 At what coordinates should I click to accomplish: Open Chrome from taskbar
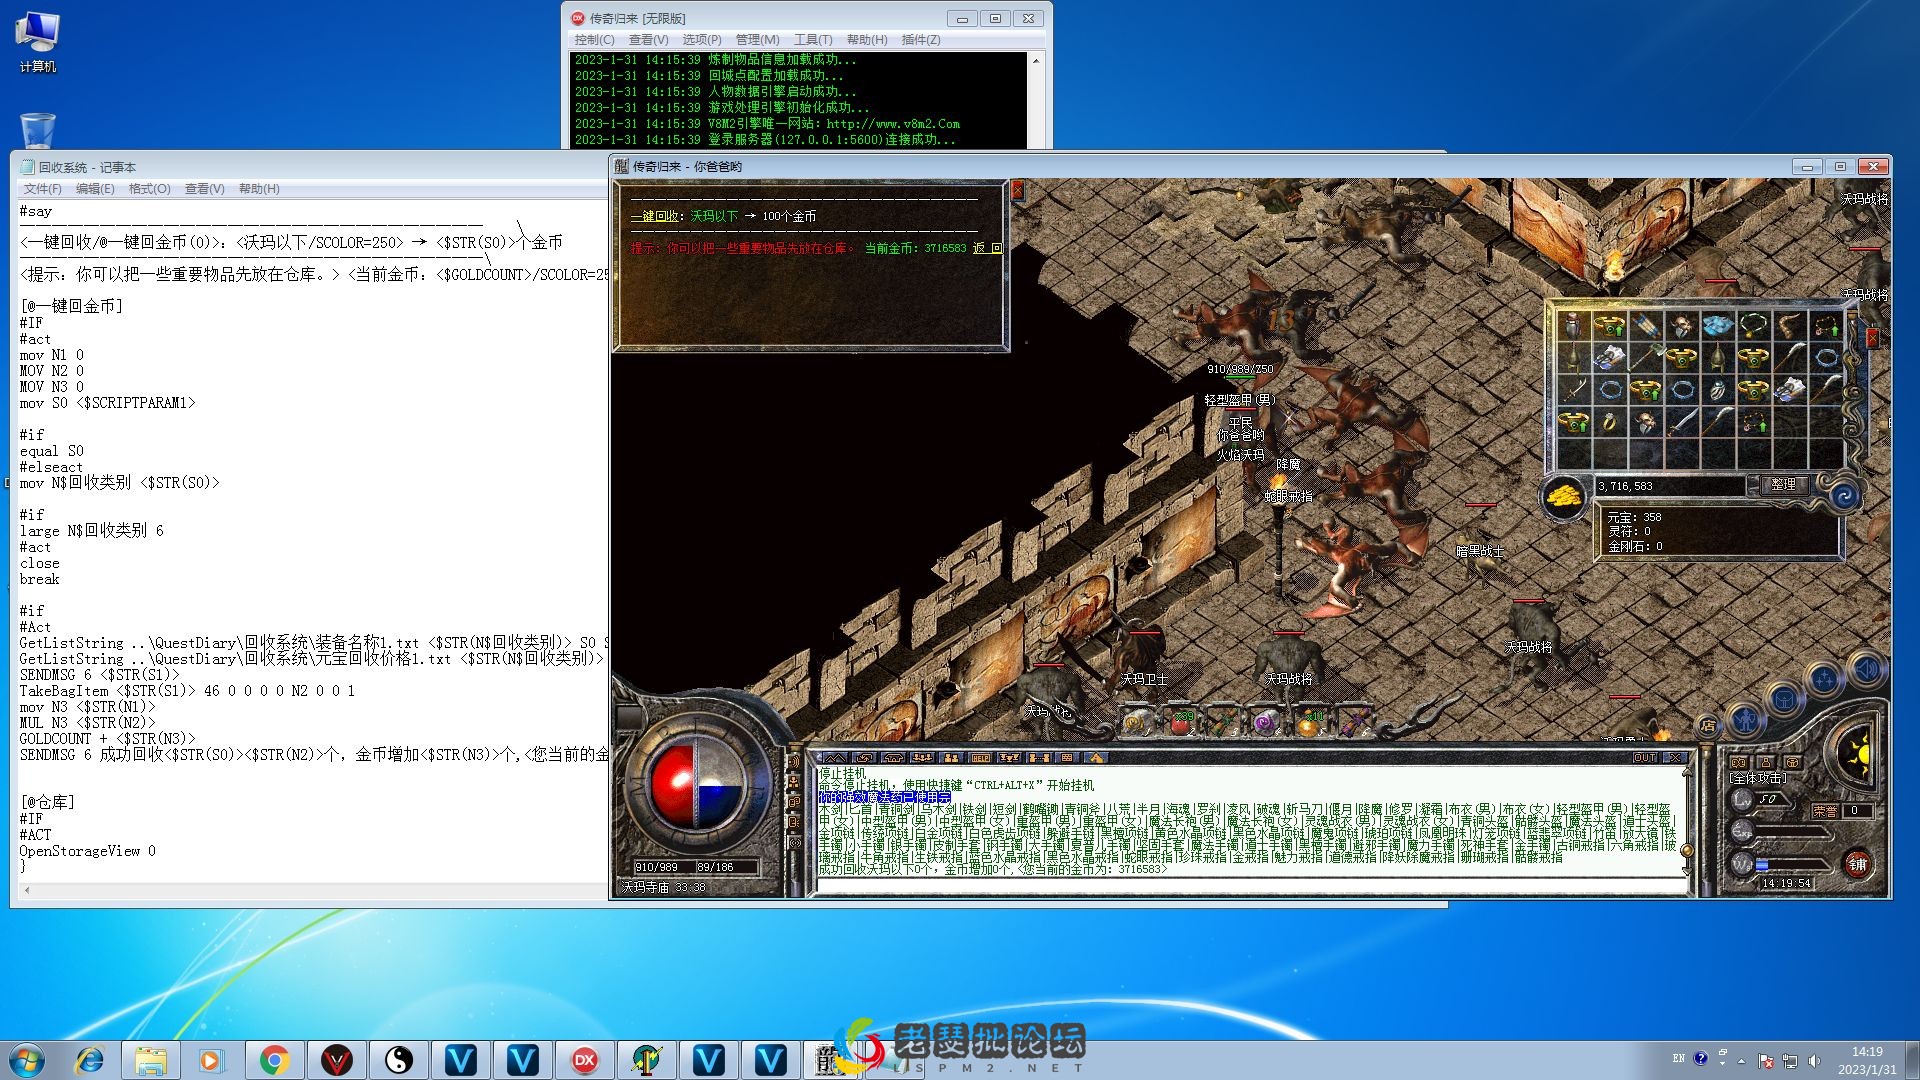274,1060
